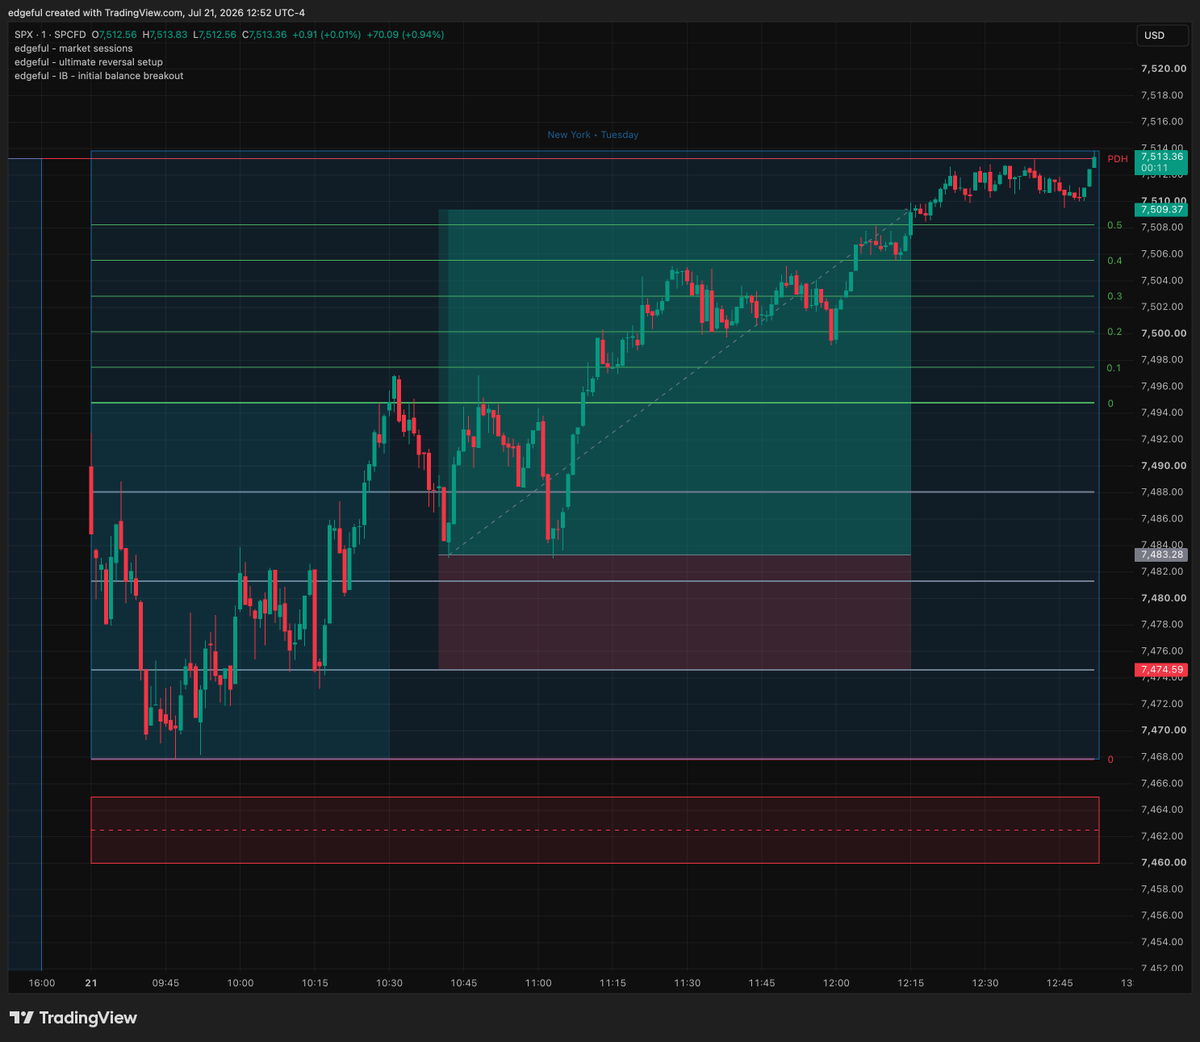Click the TradingView logo at bottom left
This screenshot has width=1200, height=1042.
(x=73, y=1018)
